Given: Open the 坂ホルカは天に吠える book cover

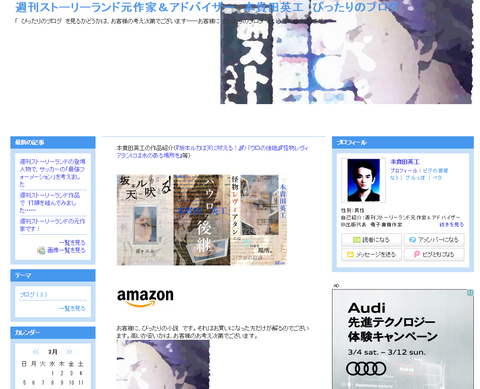Looking at the screenshot, I should click(x=145, y=220).
